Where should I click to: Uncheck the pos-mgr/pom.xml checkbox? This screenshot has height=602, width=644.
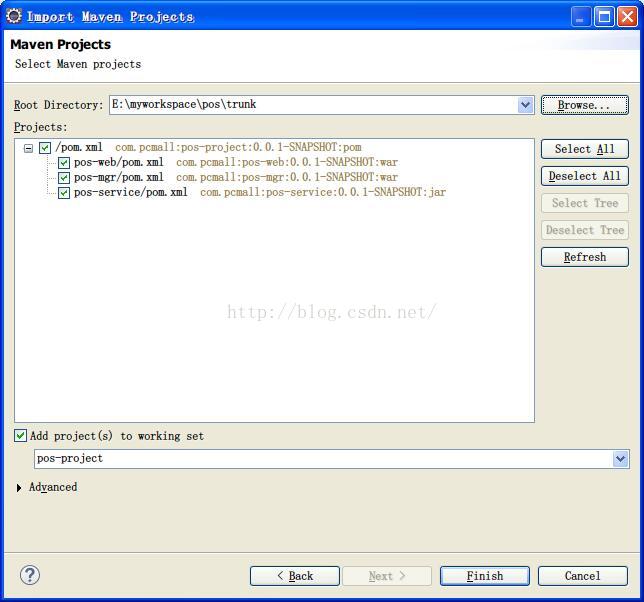[64, 178]
